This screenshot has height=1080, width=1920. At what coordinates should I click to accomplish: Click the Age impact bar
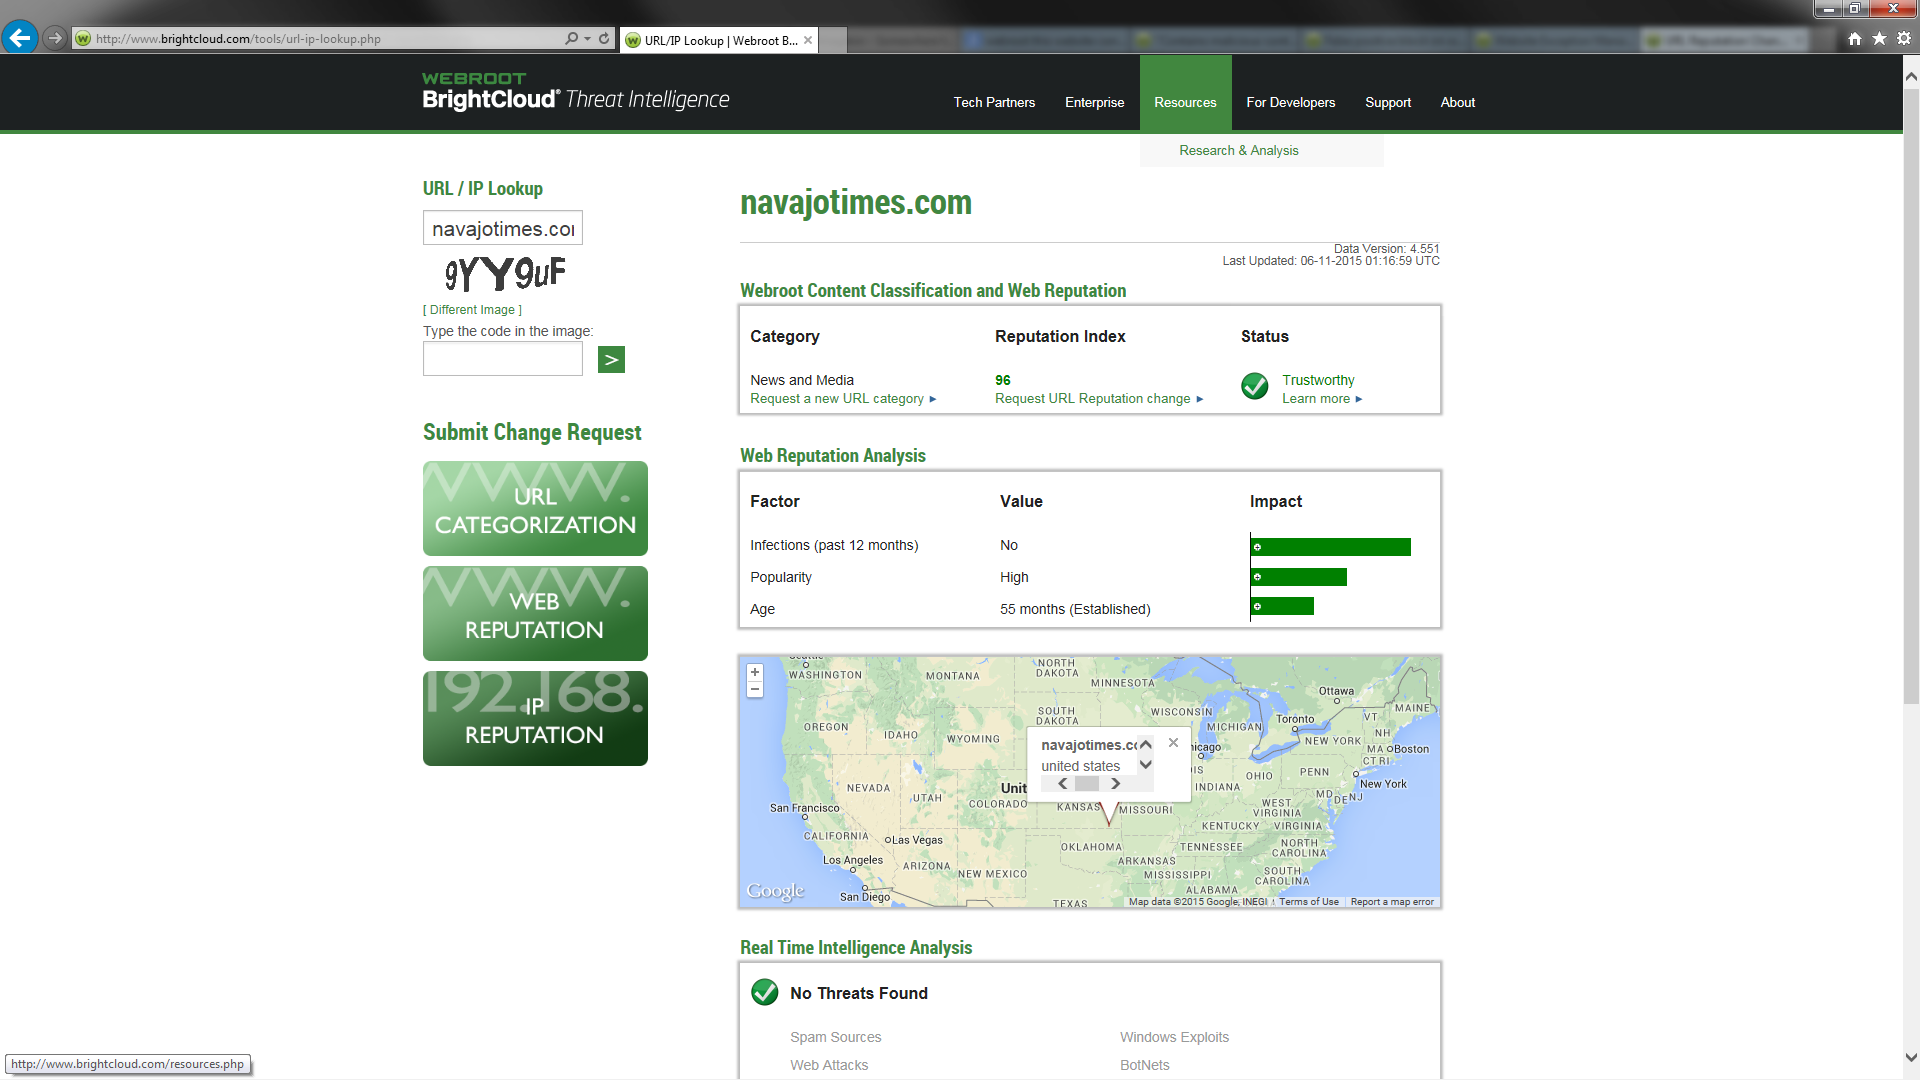(x=1282, y=606)
